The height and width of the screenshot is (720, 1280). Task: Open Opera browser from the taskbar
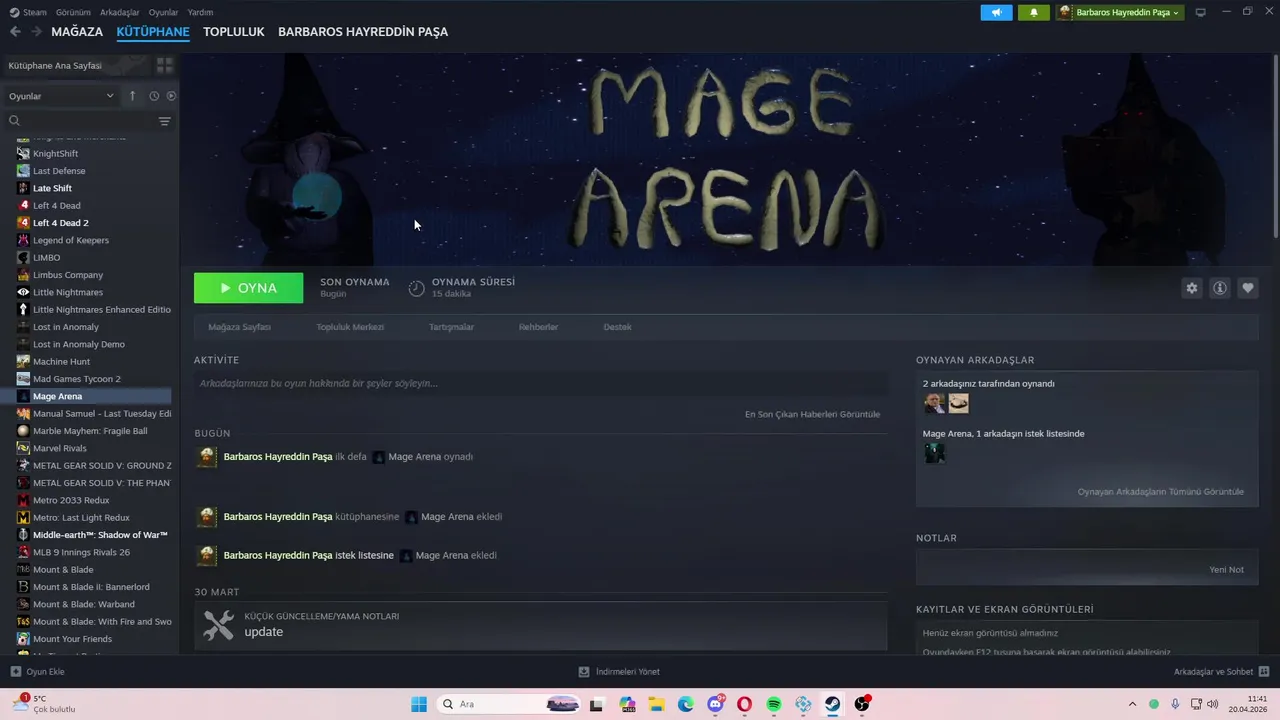[x=745, y=704]
